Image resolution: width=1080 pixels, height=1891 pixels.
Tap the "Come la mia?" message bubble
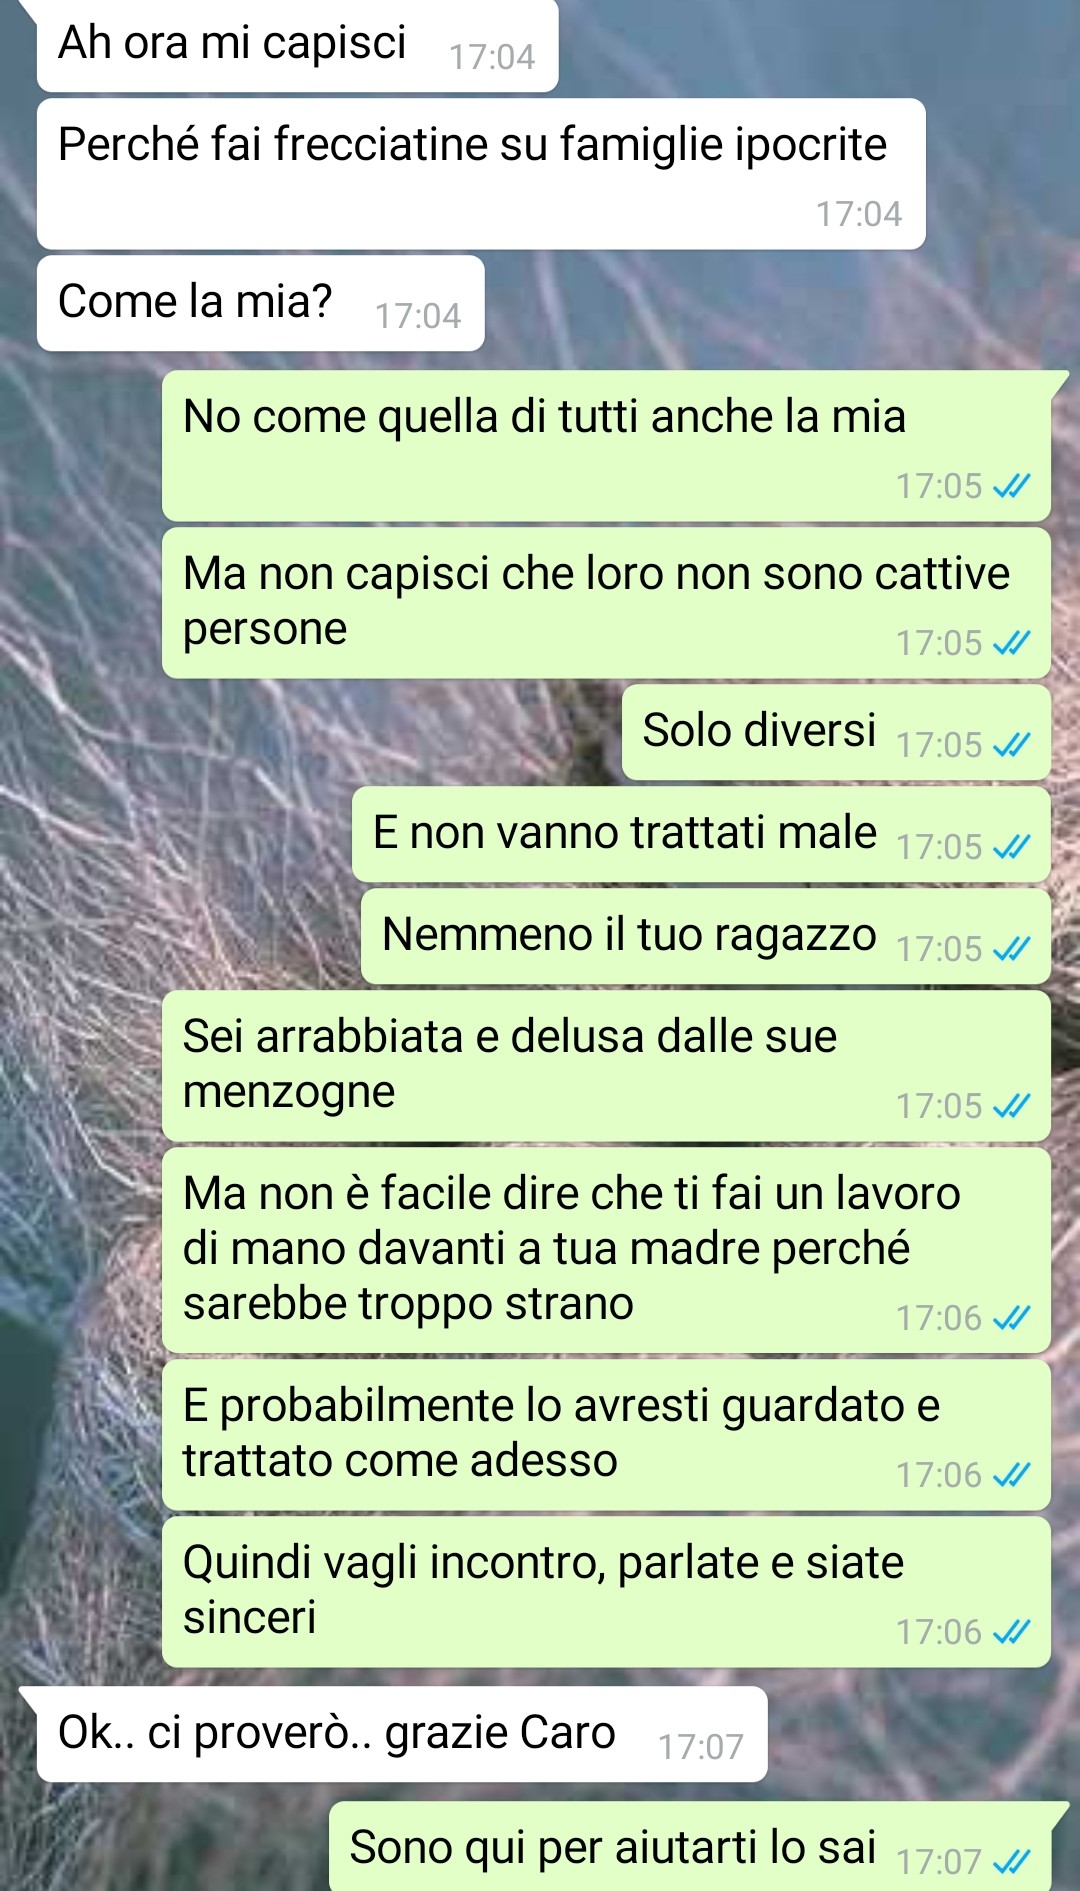click(x=261, y=303)
